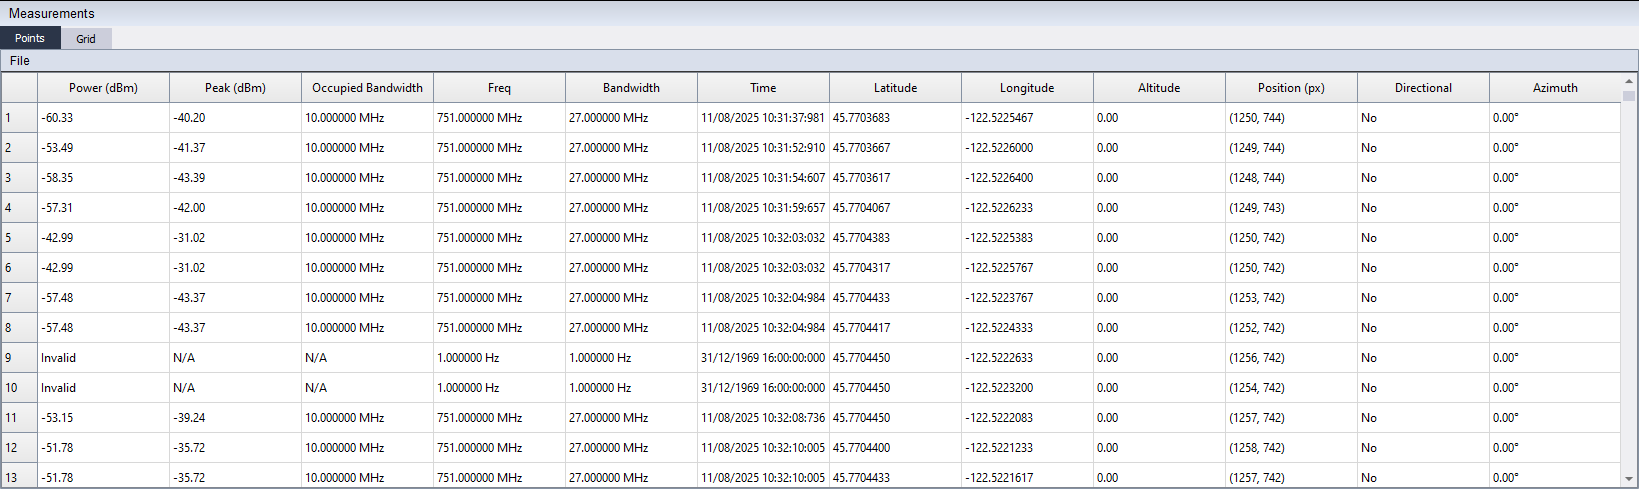Click the Bandwidth column header
Viewport: 1639px width, 489px height.
click(632, 88)
